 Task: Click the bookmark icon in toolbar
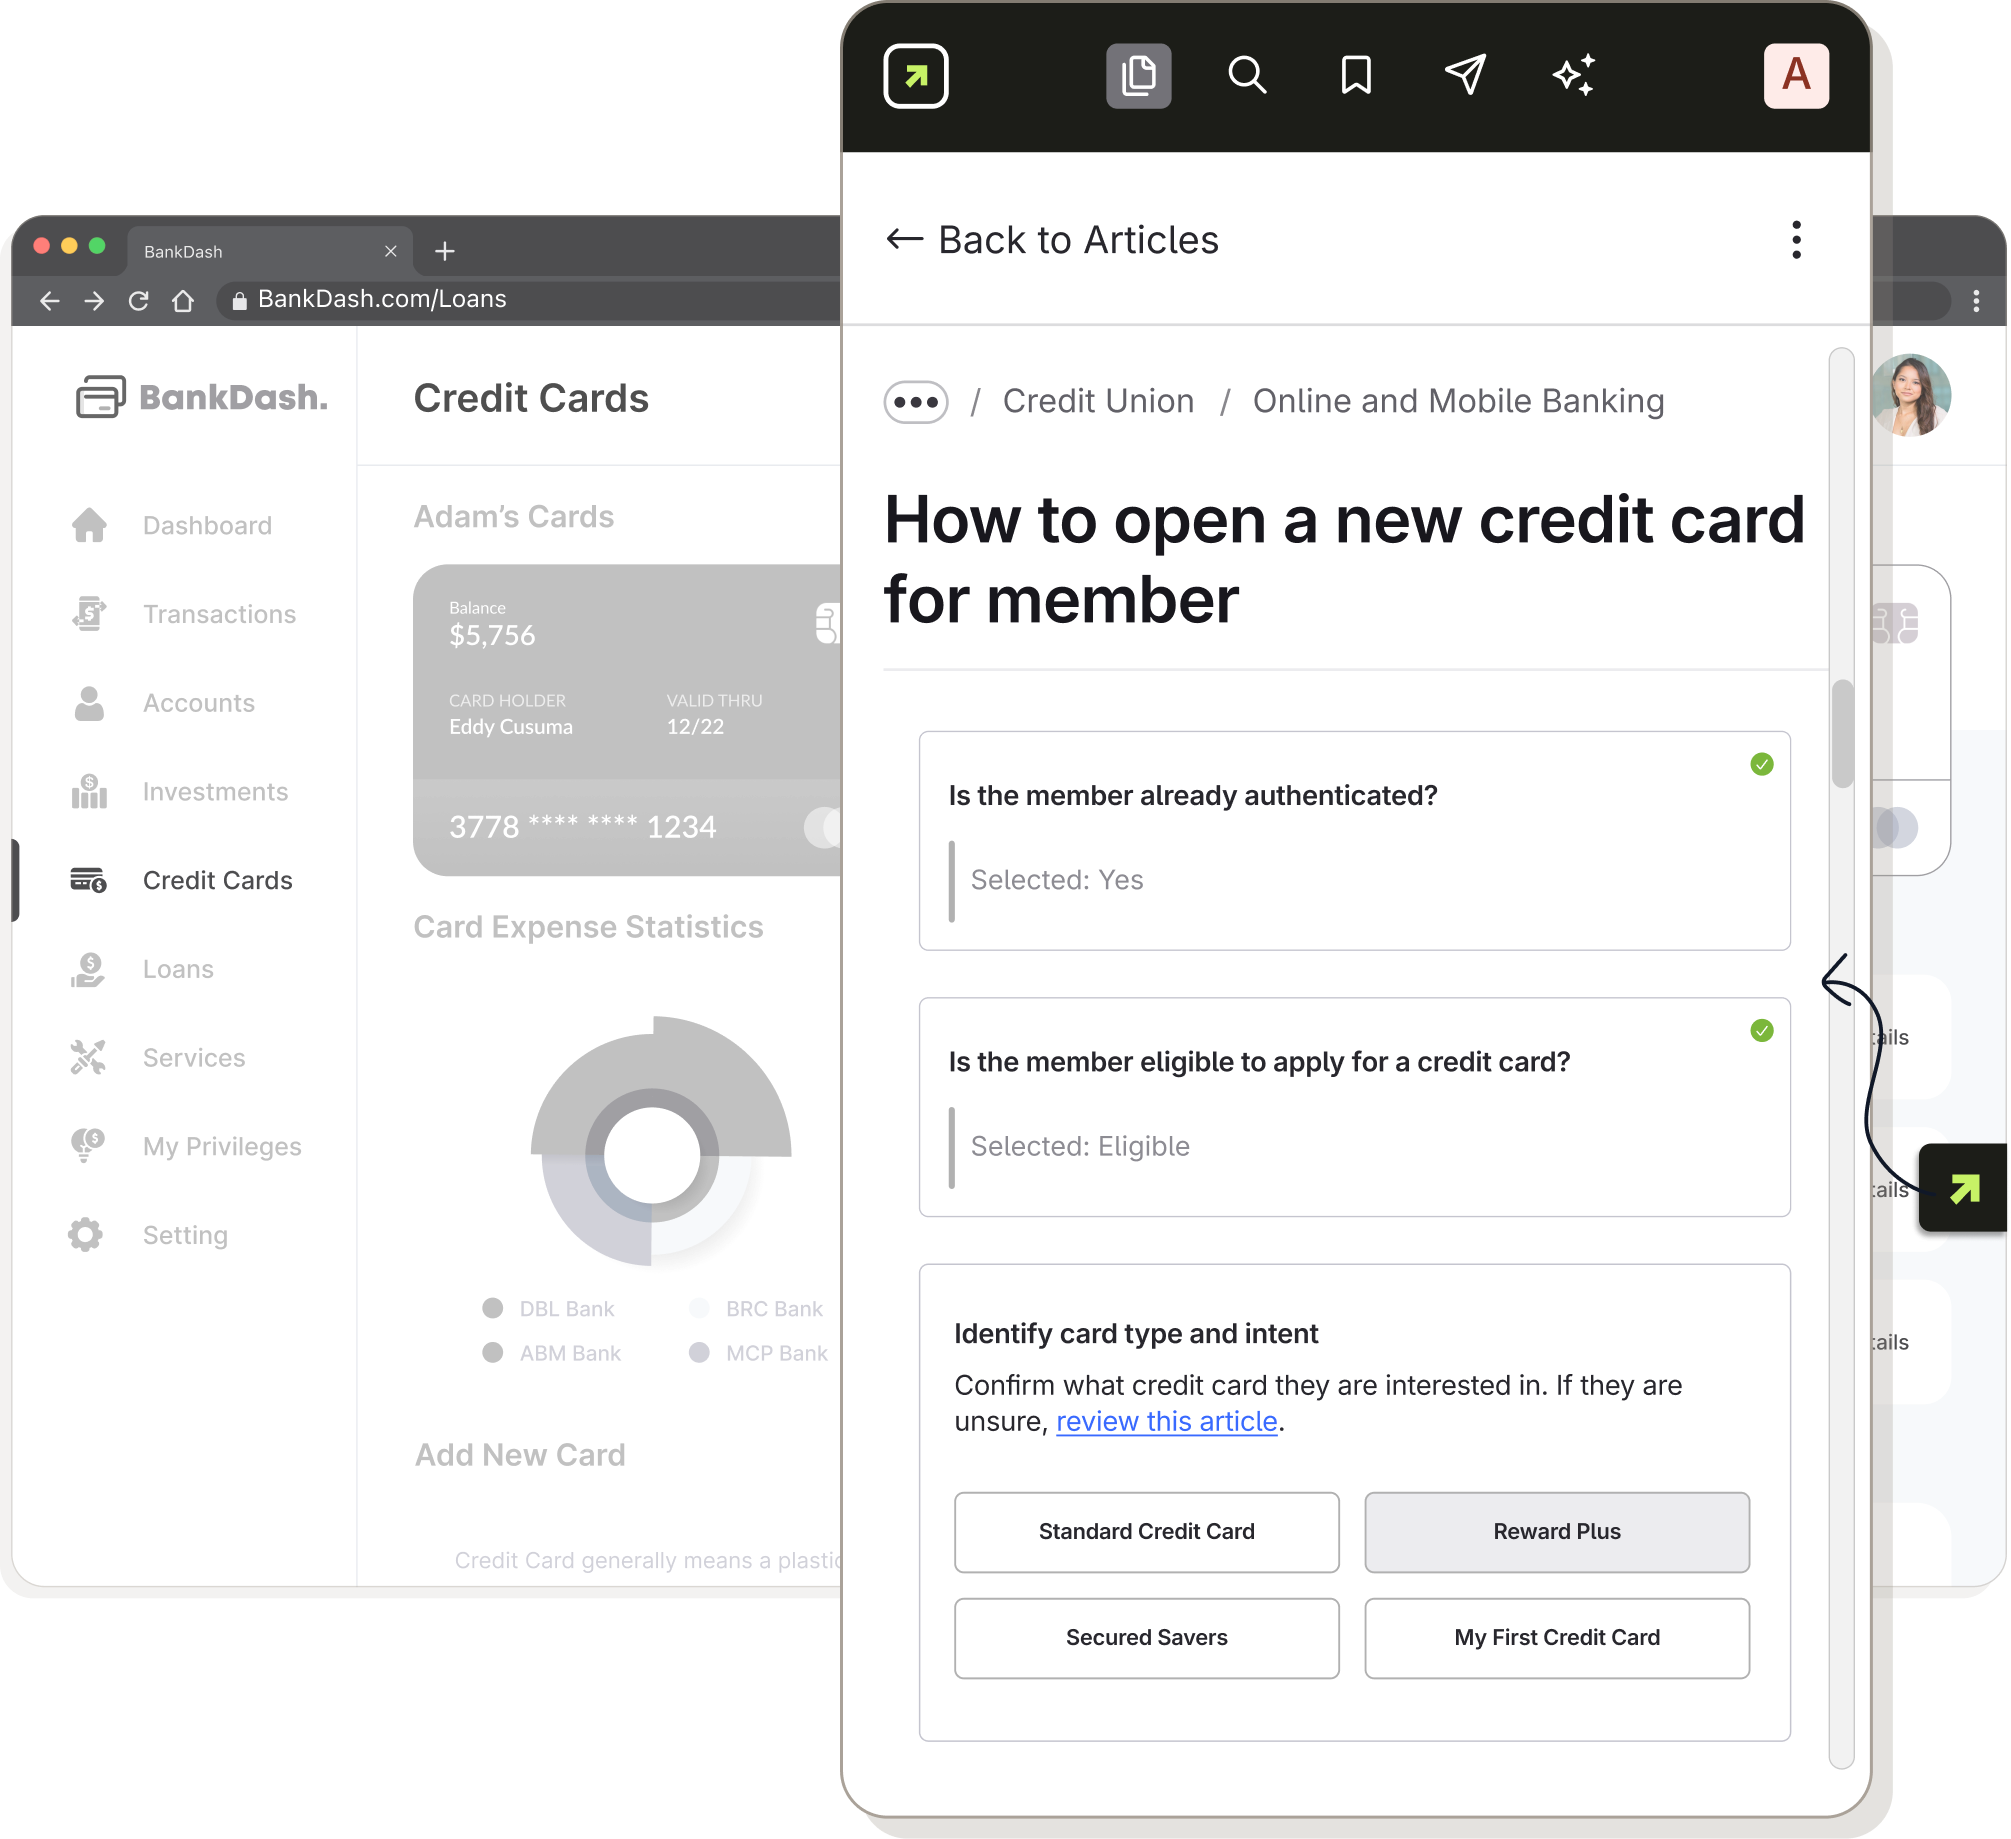pyautogui.click(x=1355, y=76)
